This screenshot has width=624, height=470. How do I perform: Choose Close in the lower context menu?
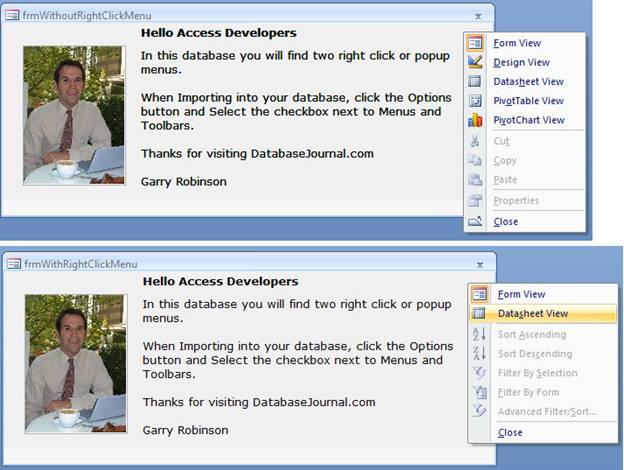pos(510,433)
